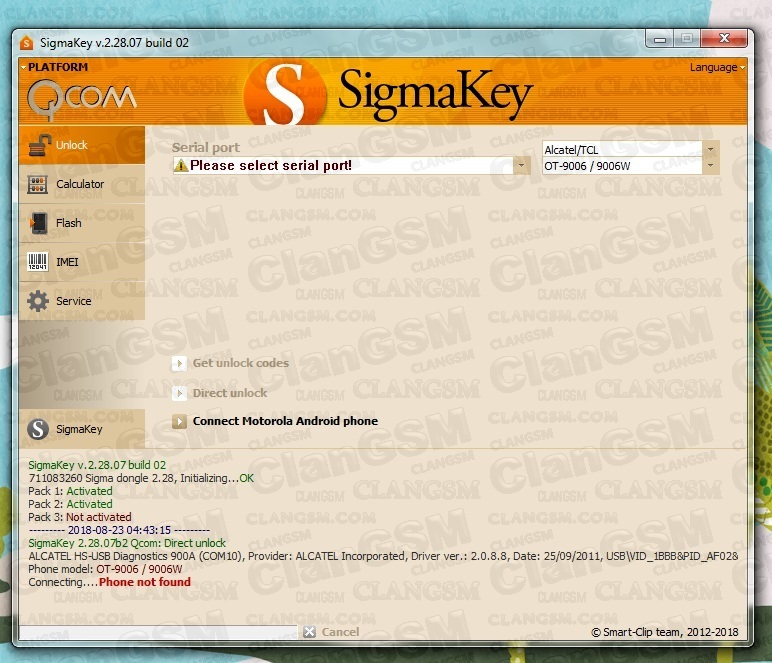Click the arrow icon beside Direct unlock

[179, 393]
